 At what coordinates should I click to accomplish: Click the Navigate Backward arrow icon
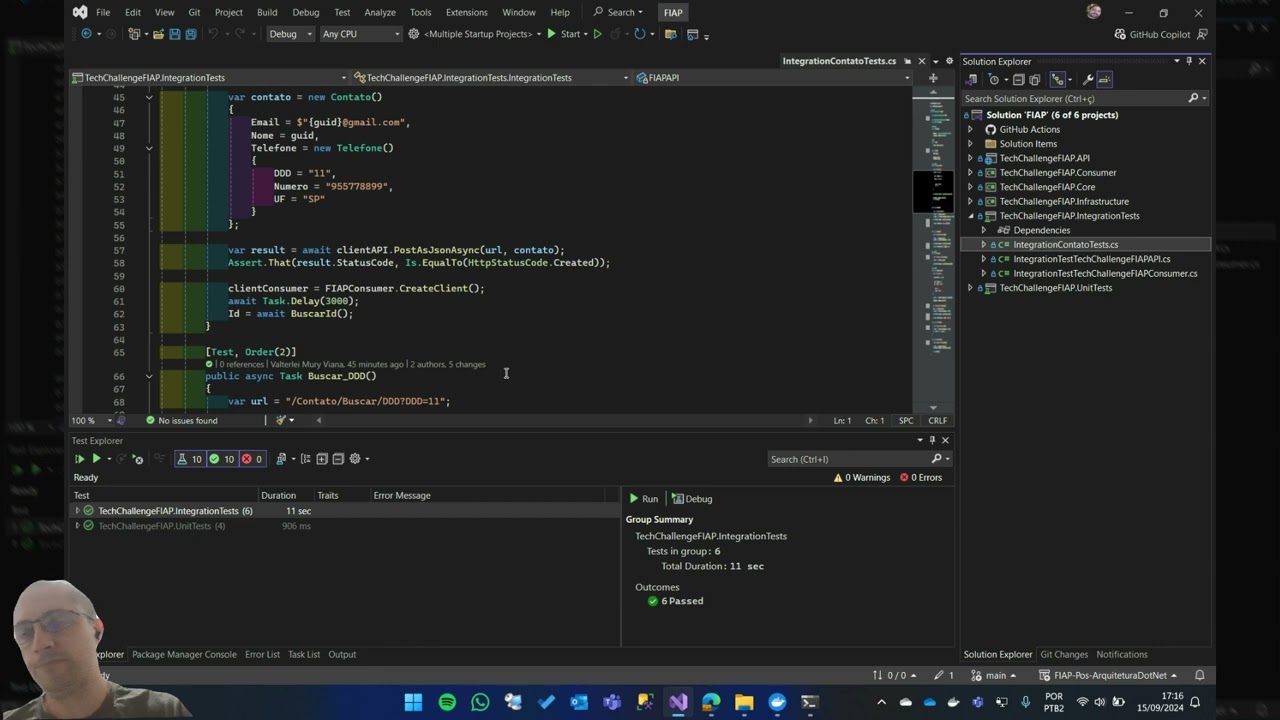[x=86, y=34]
